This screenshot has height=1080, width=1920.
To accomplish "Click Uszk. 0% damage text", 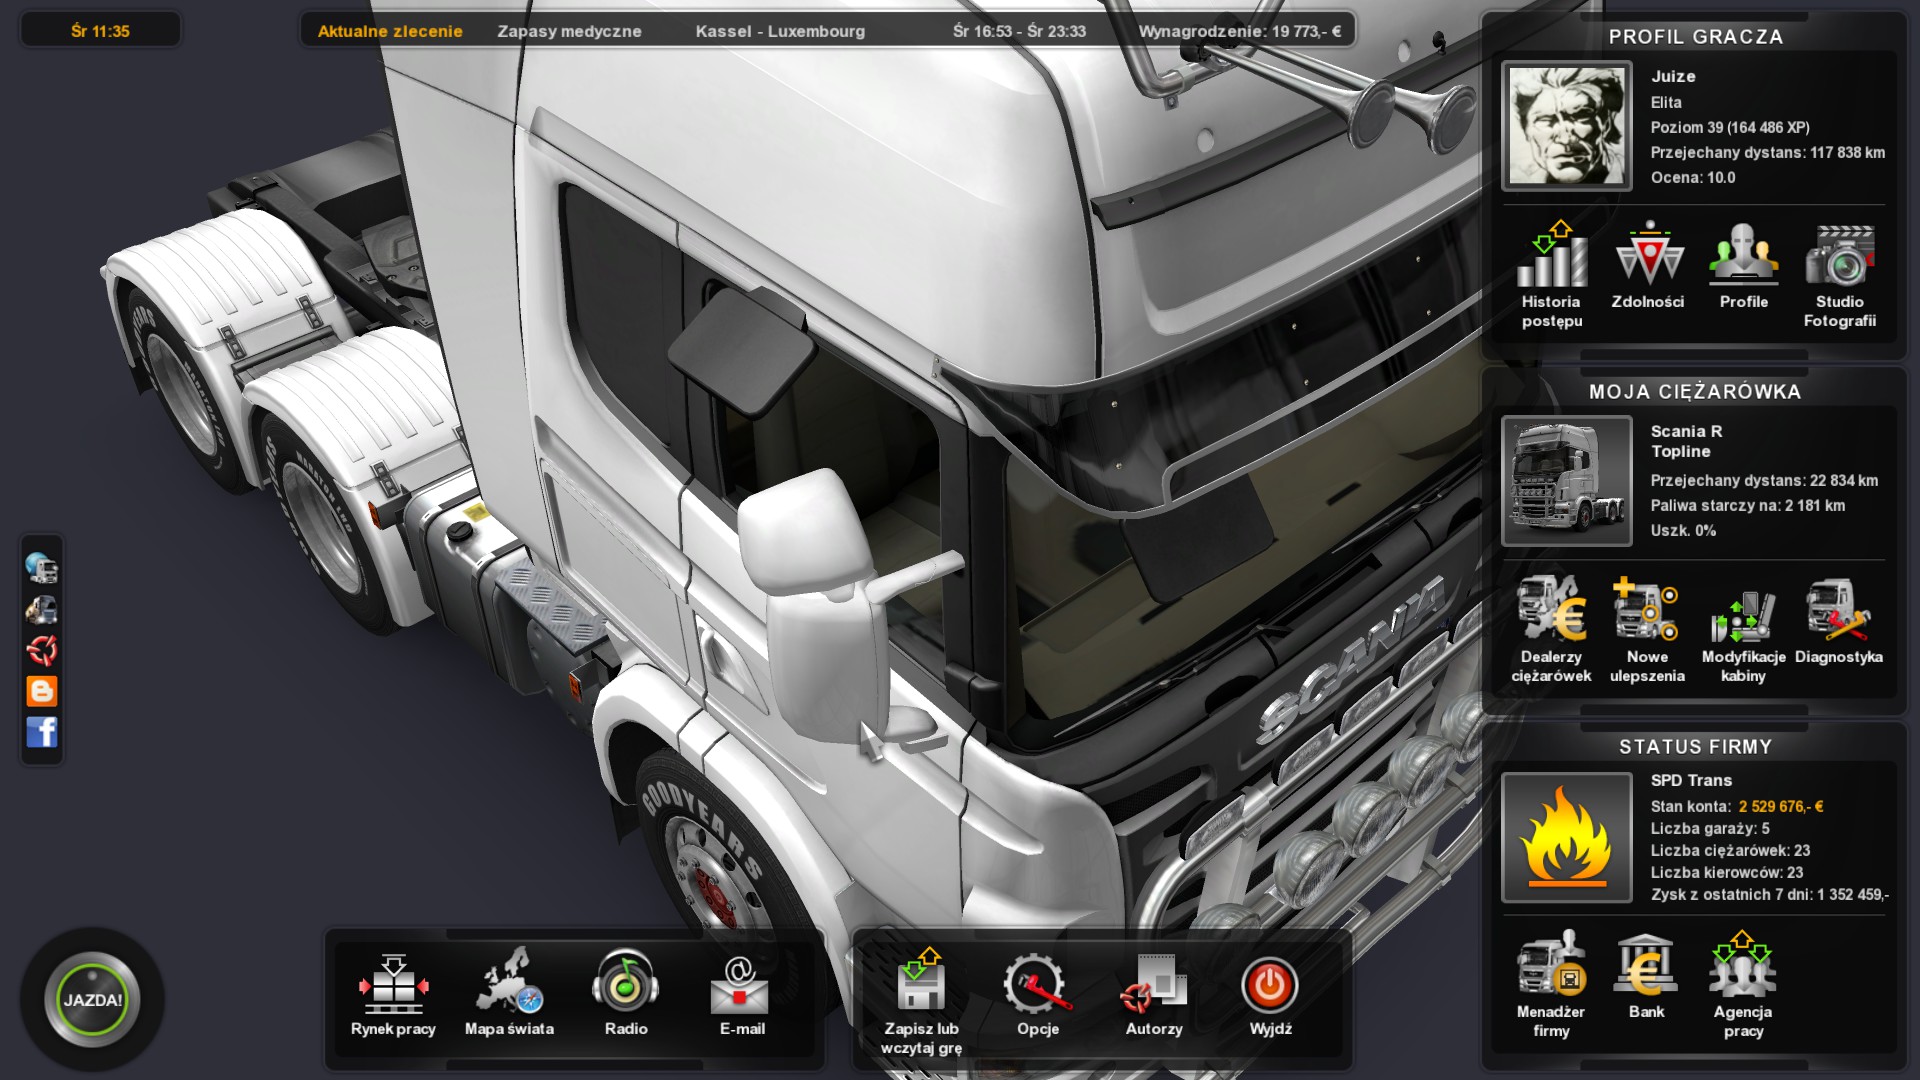I will (1683, 530).
